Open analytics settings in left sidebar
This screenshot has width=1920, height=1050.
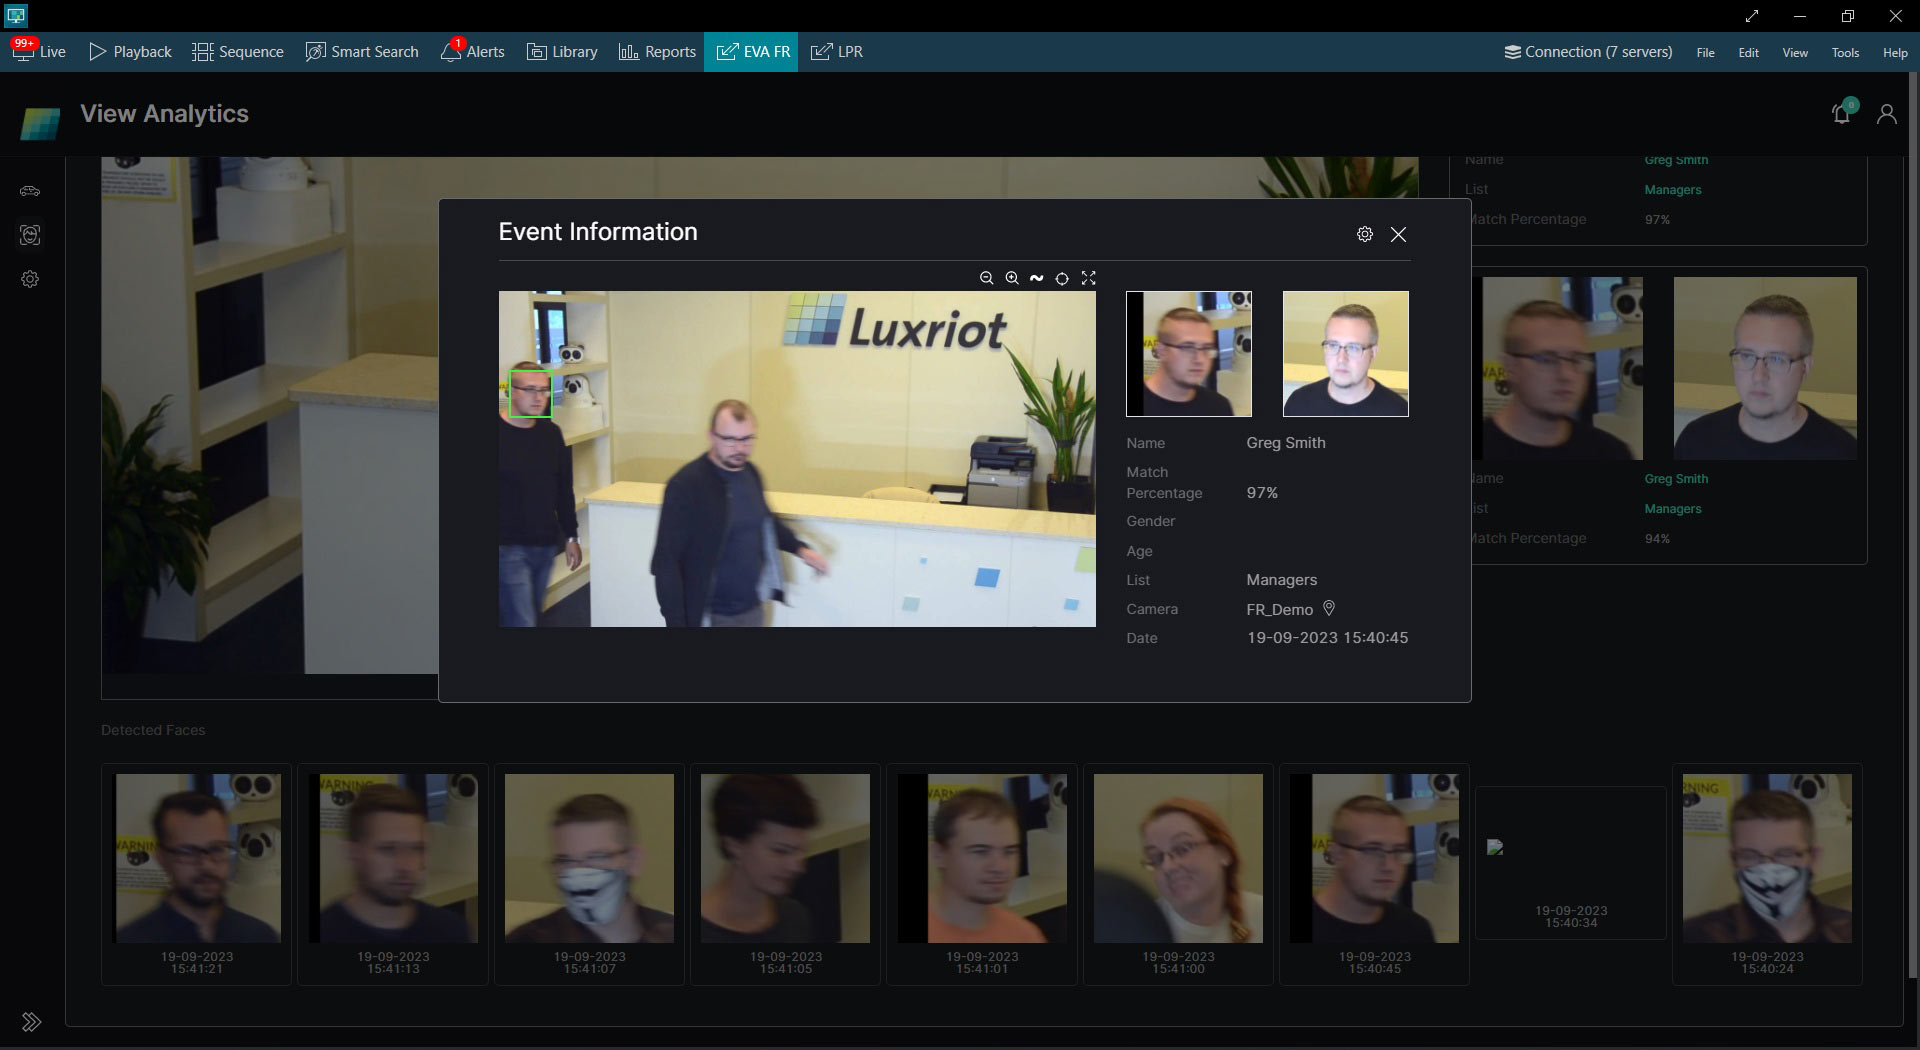pos(30,279)
